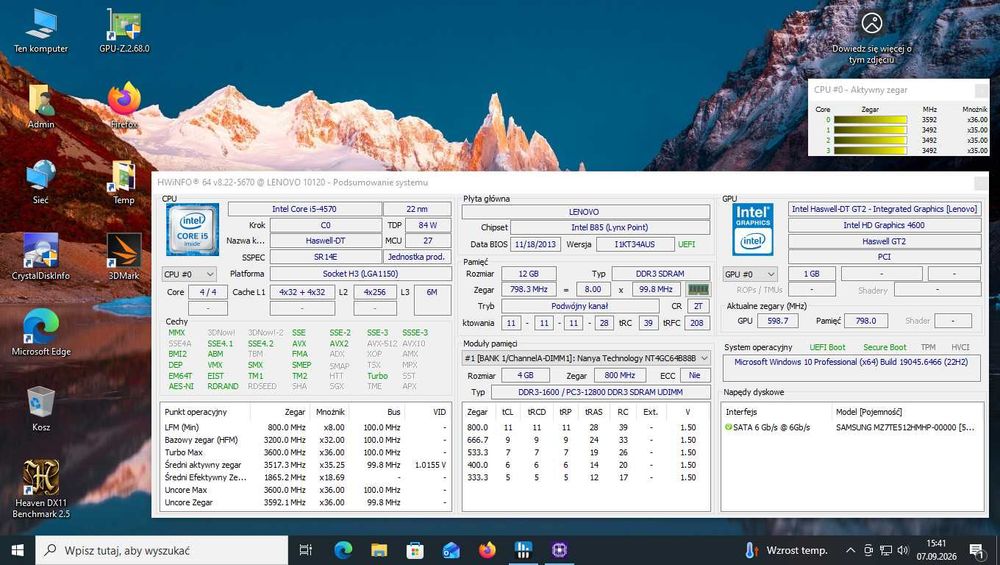Open the Sieć network icon
The width and height of the screenshot is (1000, 565).
point(41,182)
